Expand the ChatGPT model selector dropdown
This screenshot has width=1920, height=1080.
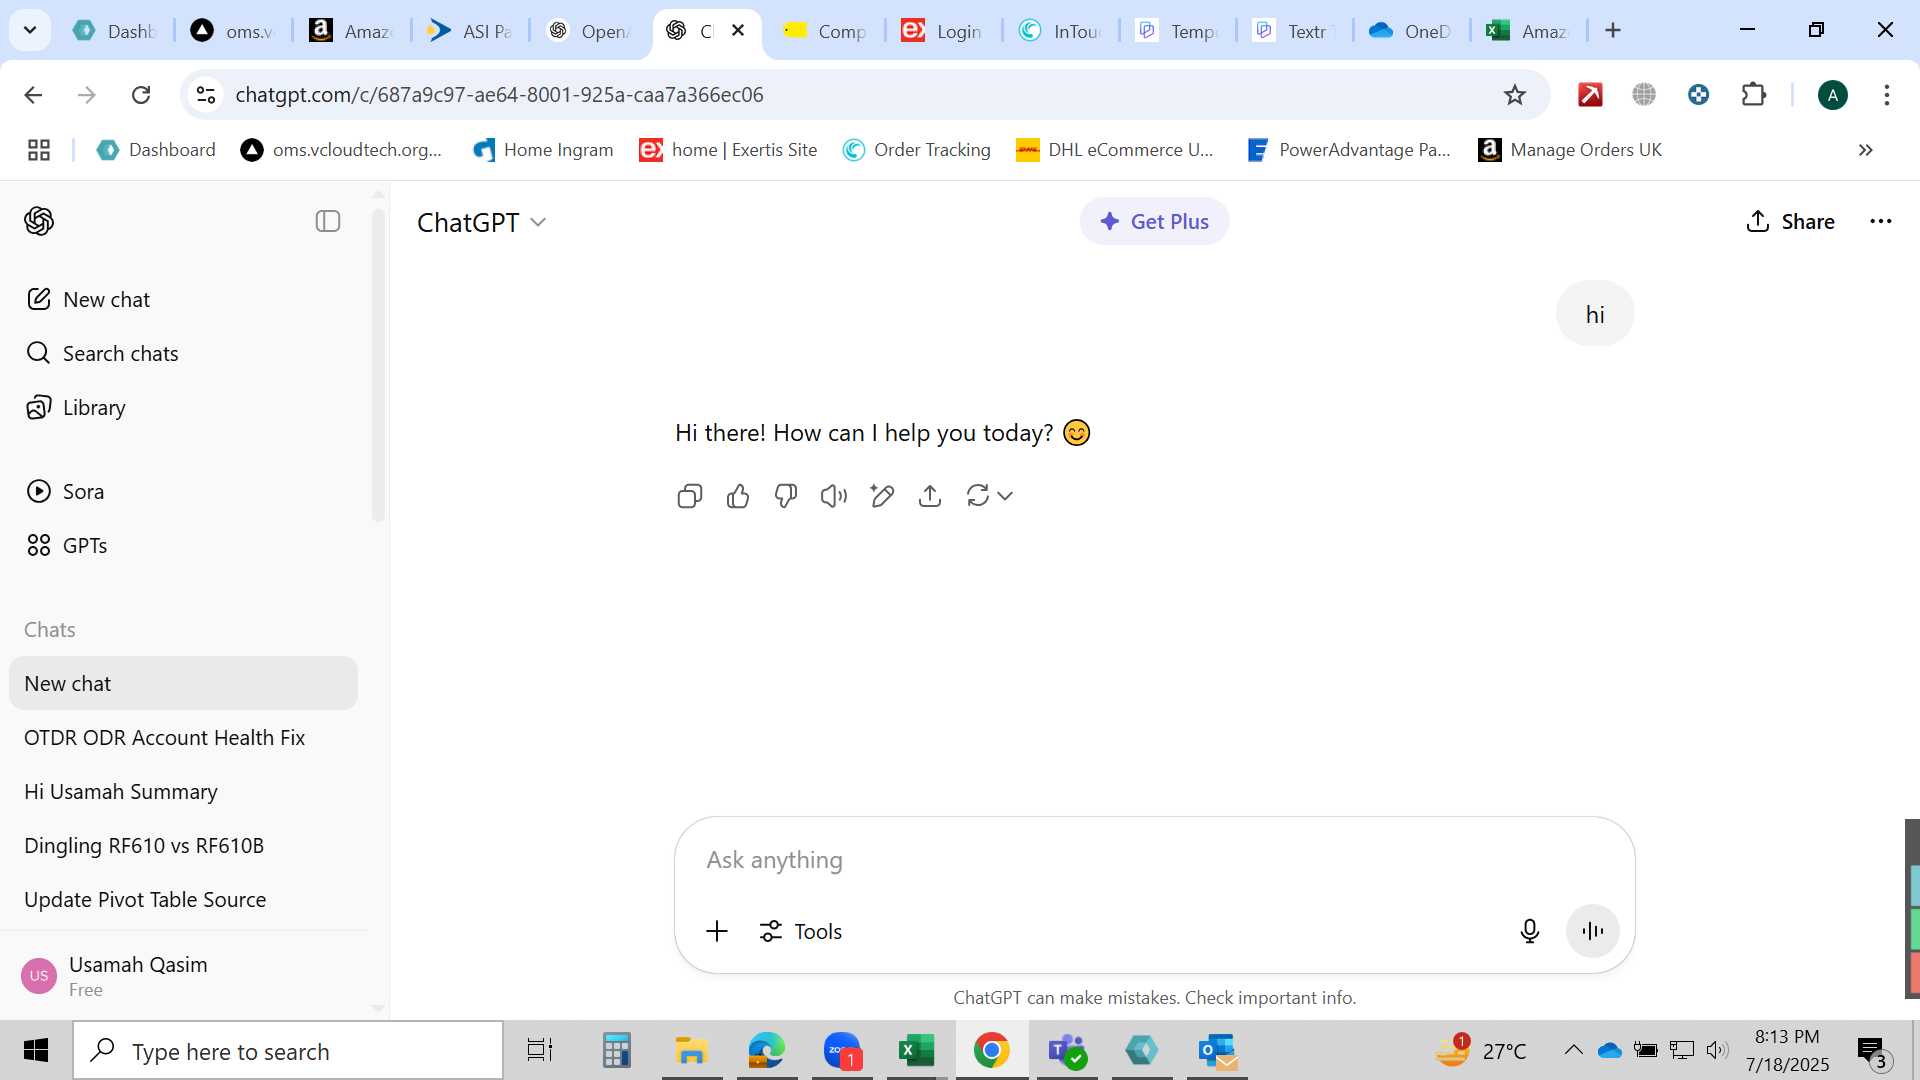click(x=482, y=222)
